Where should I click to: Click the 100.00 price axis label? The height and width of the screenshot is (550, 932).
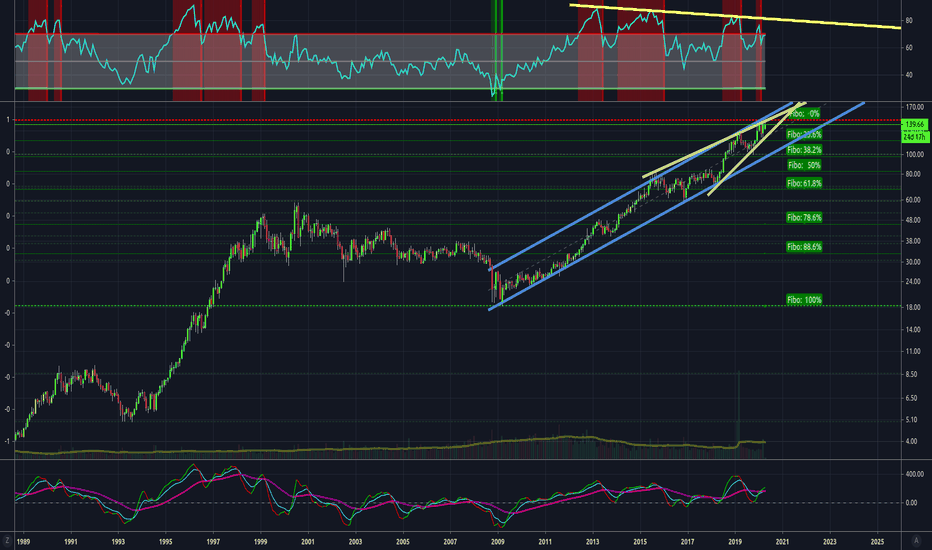point(914,154)
